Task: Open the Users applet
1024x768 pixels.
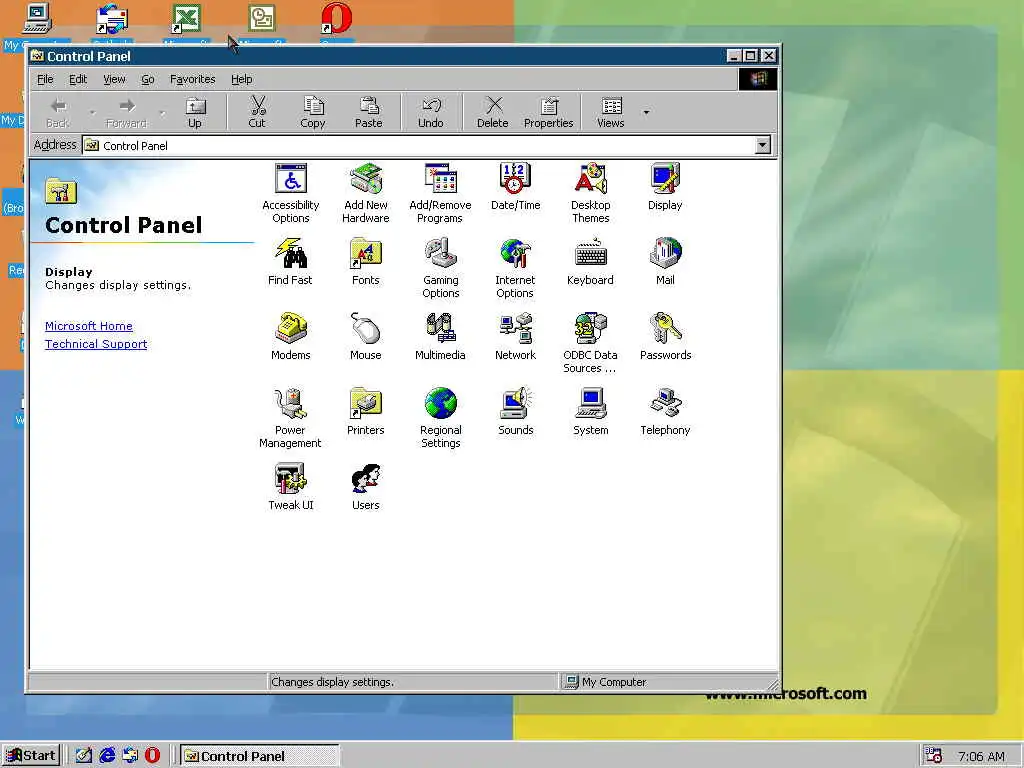Action: 365,487
